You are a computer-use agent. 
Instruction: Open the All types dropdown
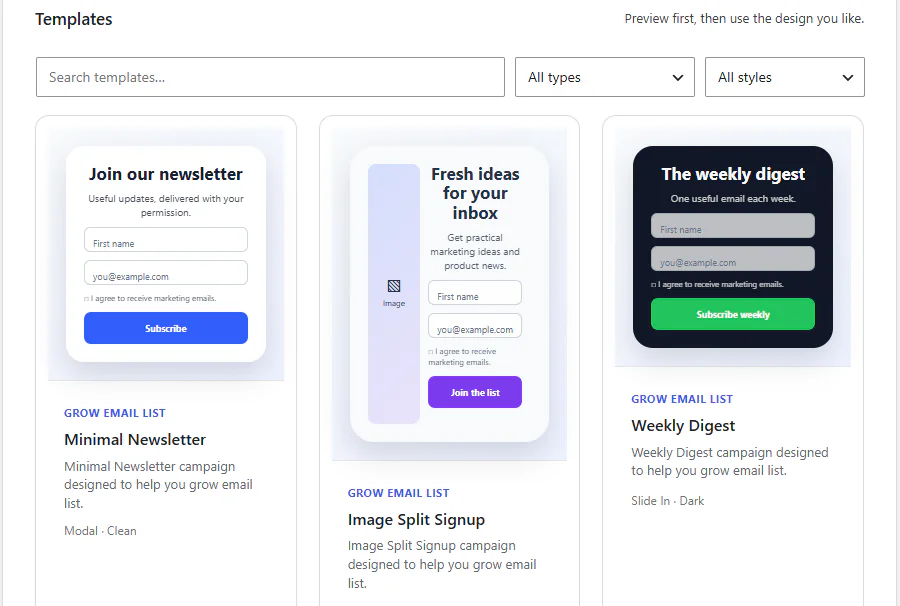pos(605,77)
